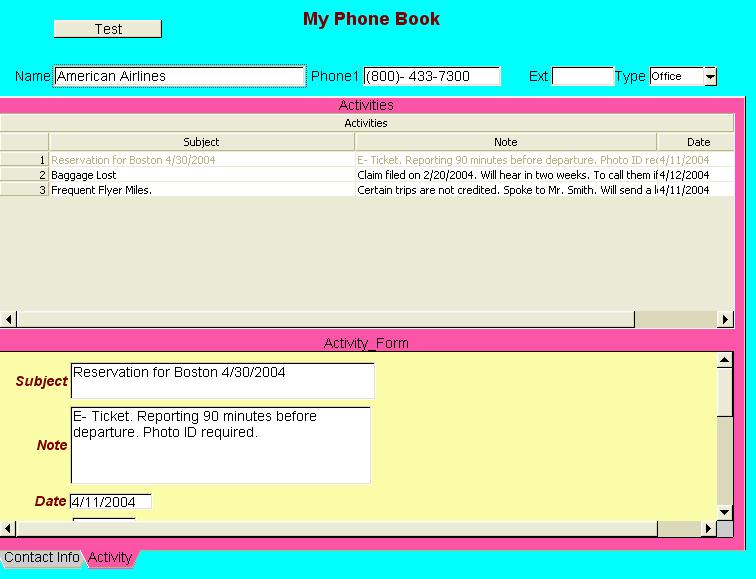756x579 pixels.
Task: Click the Note text area in Activity_Form
Action: [221, 445]
